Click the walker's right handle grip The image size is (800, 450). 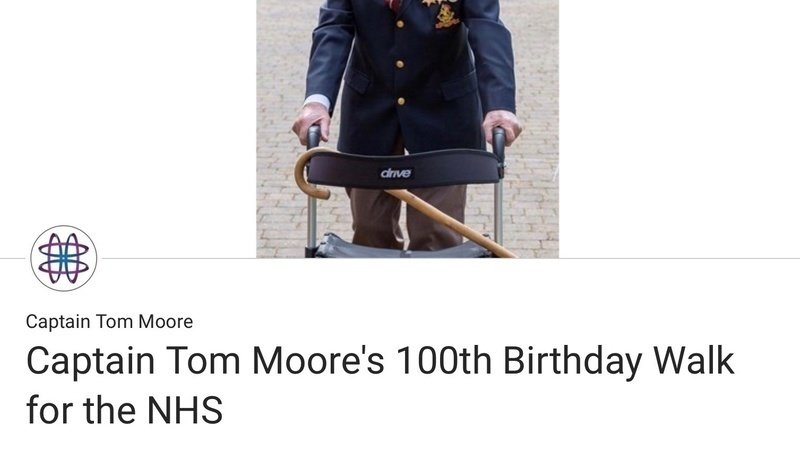[x=499, y=139]
